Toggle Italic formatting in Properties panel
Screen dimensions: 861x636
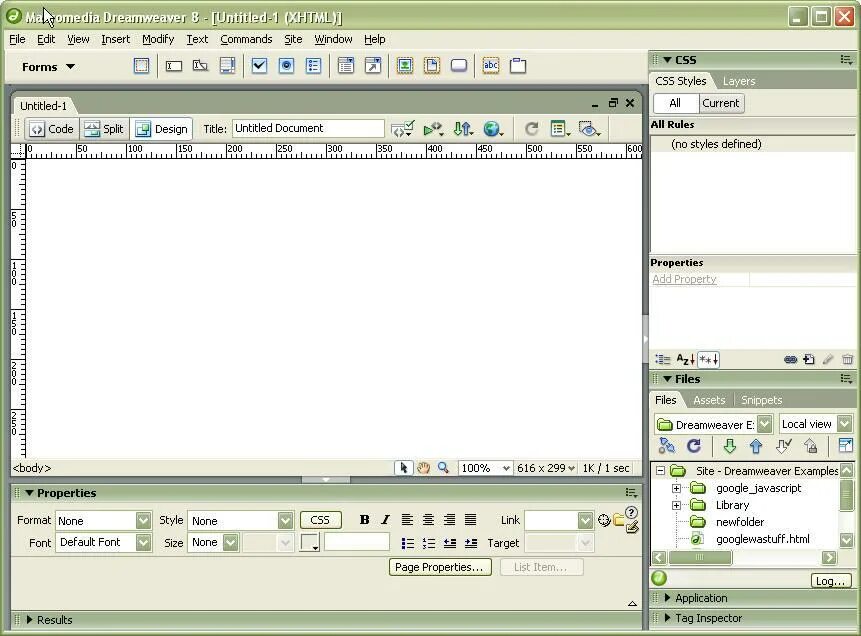tap(385, 520)
